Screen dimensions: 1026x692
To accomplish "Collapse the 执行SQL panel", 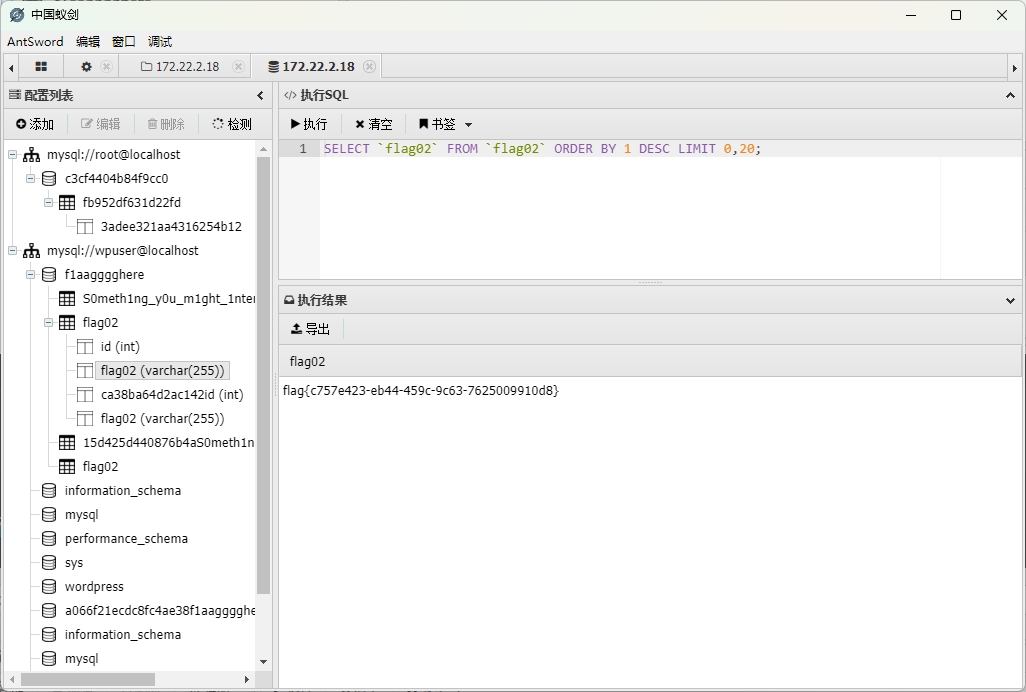I will click(x=1010, y=95).
